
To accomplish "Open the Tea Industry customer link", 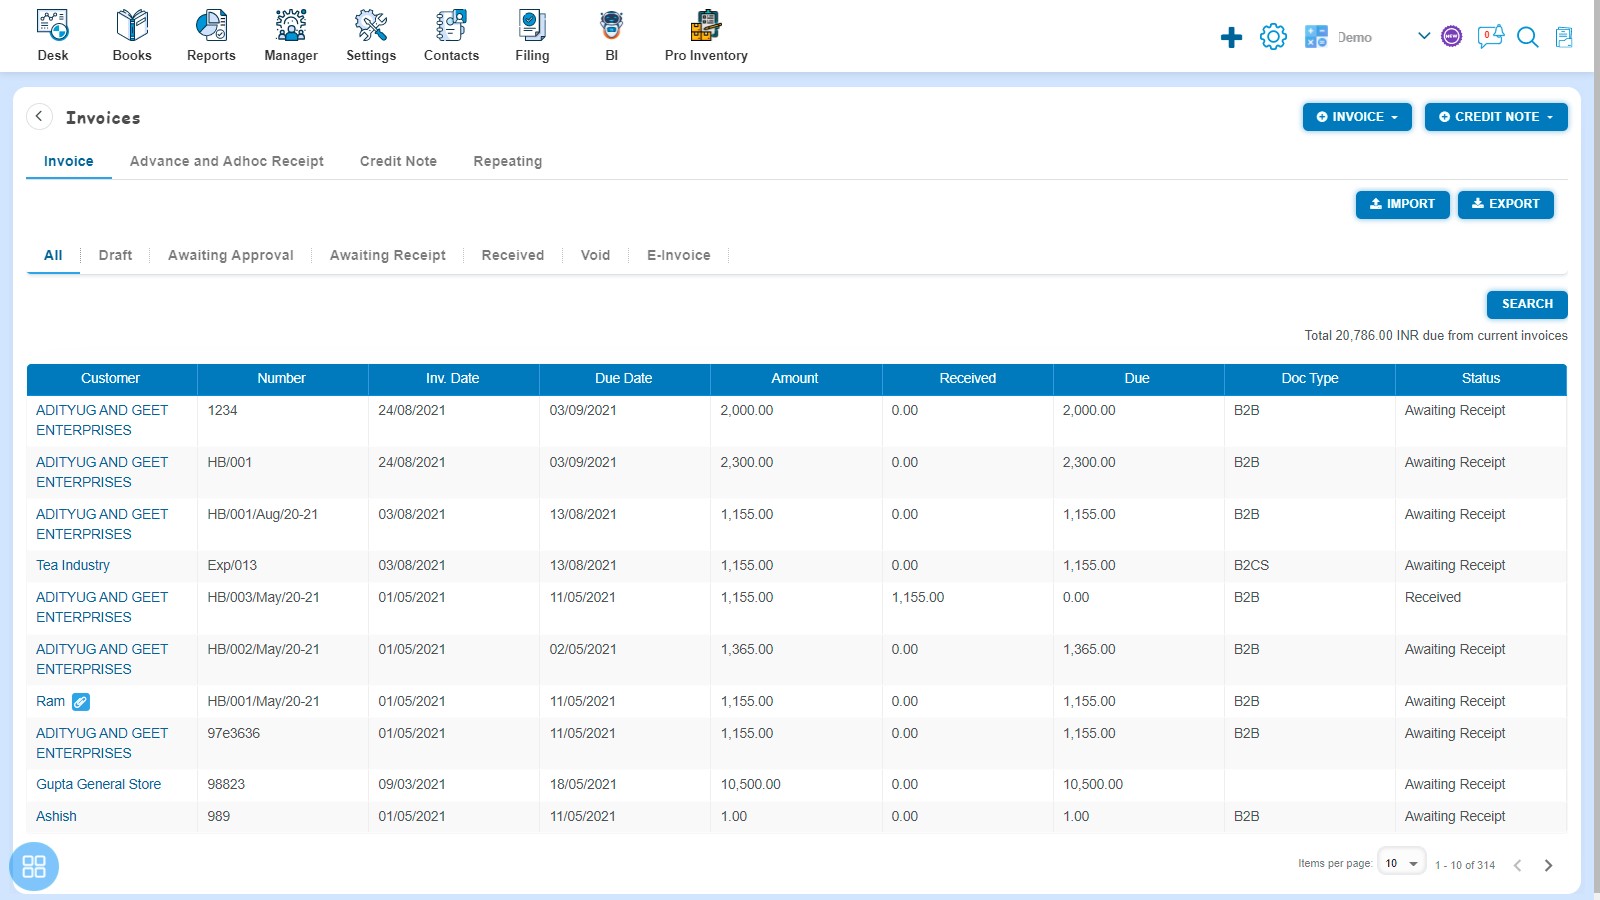I will 73,565.
